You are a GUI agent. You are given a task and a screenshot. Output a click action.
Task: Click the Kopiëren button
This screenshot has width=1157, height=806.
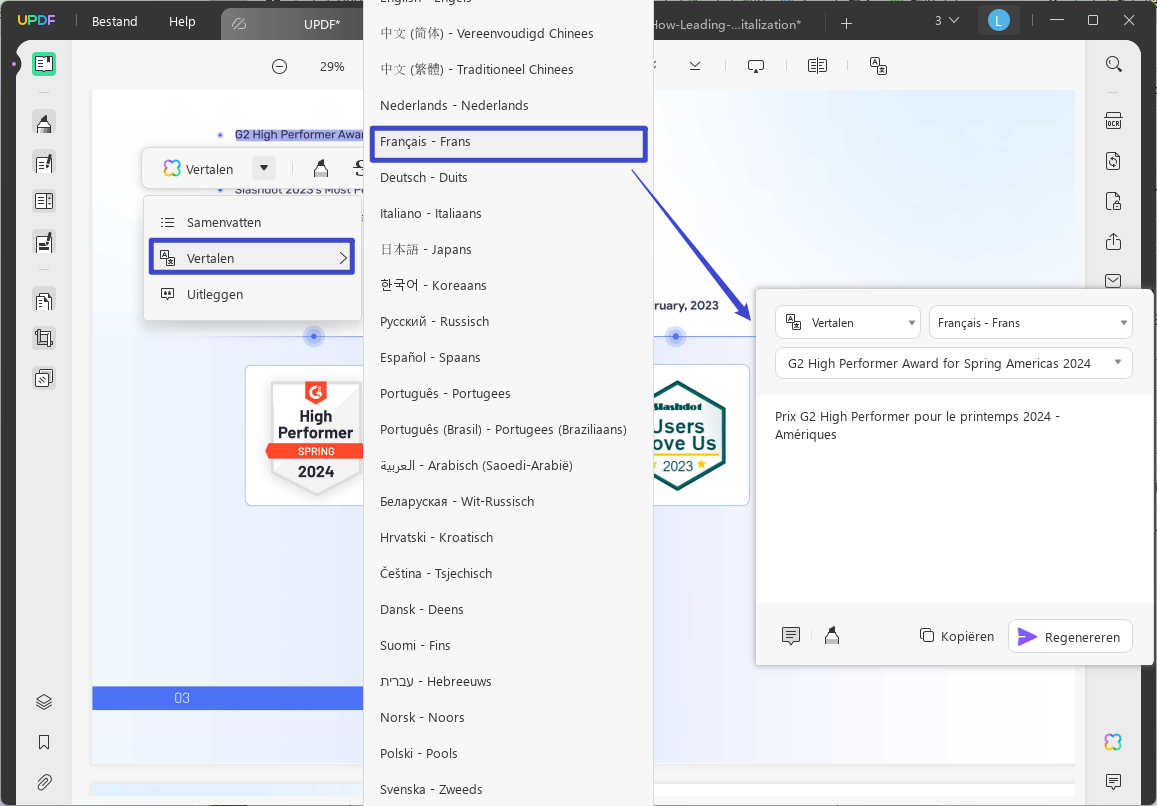(x=956, y=636)
